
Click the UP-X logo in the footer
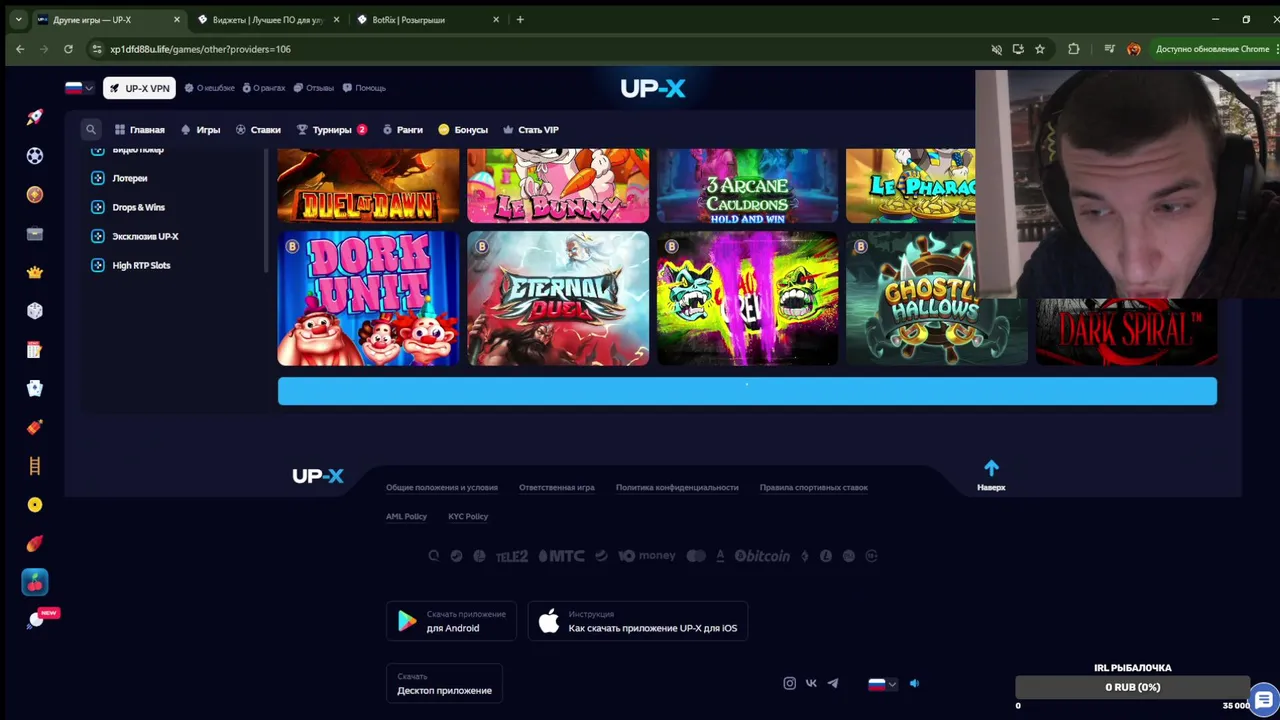(x=318, y=476)
